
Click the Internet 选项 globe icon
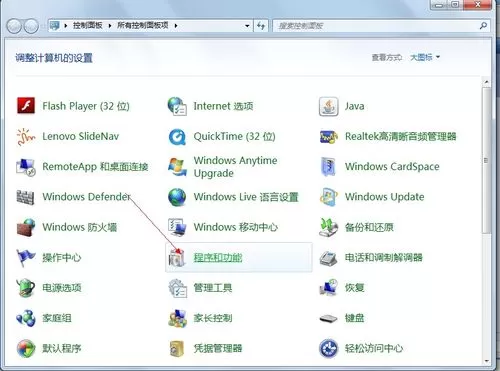pos(177,106)
